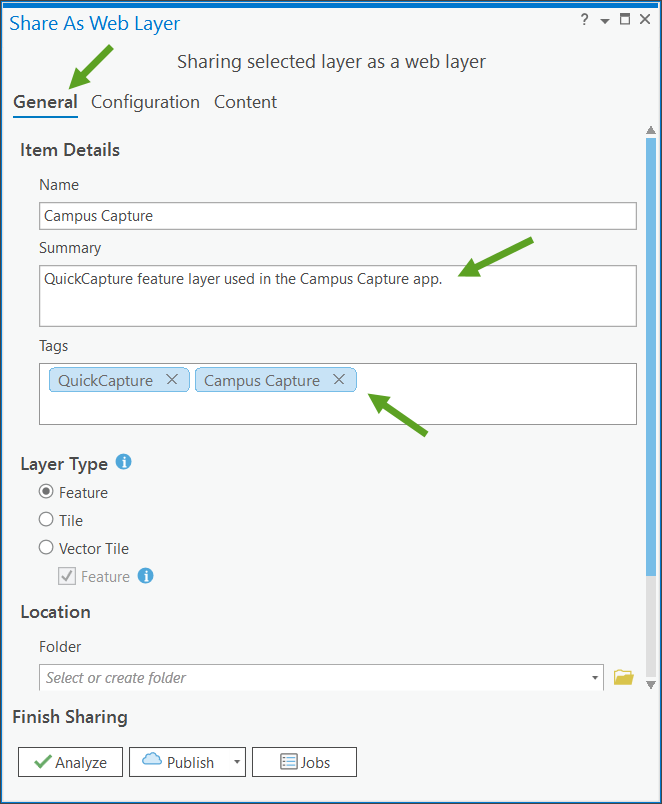This screenshot has height=804, width=662.
Task: Browse folders using the yellow folder icon
Action: coord(624,677)
